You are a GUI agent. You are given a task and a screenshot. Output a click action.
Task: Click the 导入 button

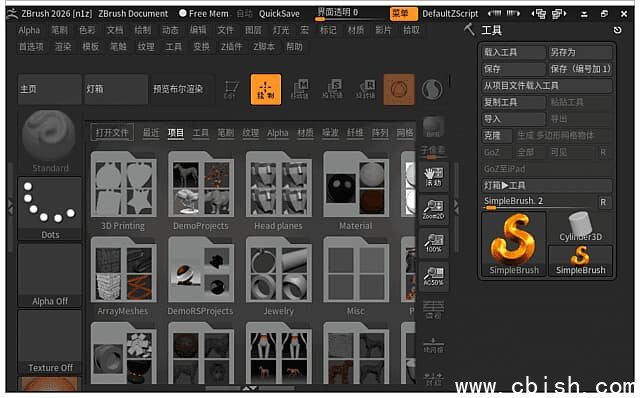(x=513, y=119)
